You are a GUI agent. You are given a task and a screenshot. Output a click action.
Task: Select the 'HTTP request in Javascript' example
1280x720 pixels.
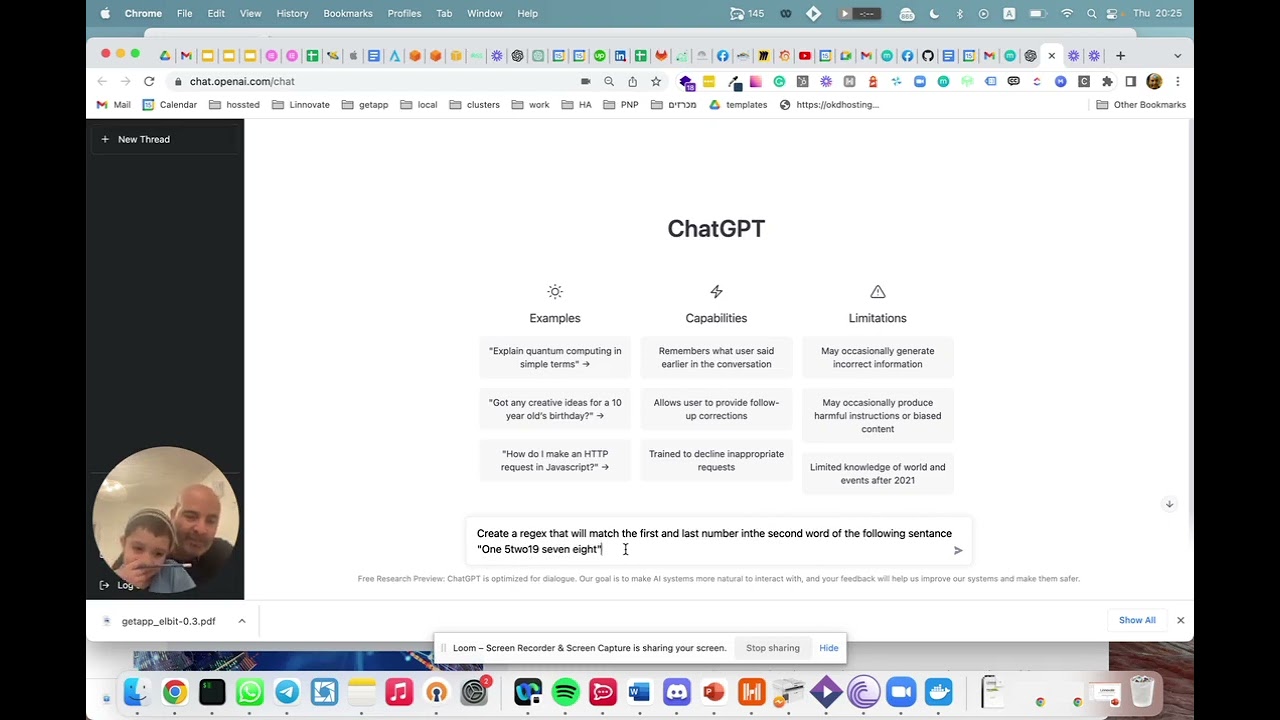(555, 460)
